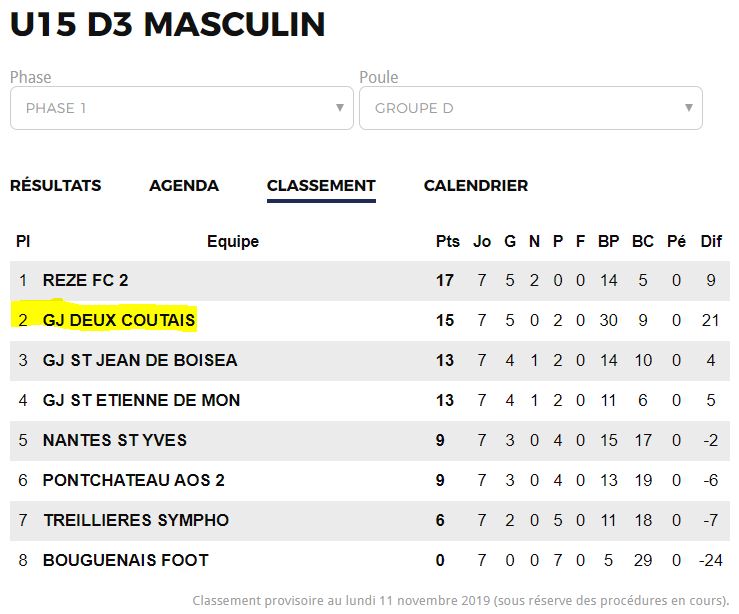This screenshot has width=739, height=614.
Task: Click the arrow of the Poule selector
Action: coord(689,108)
